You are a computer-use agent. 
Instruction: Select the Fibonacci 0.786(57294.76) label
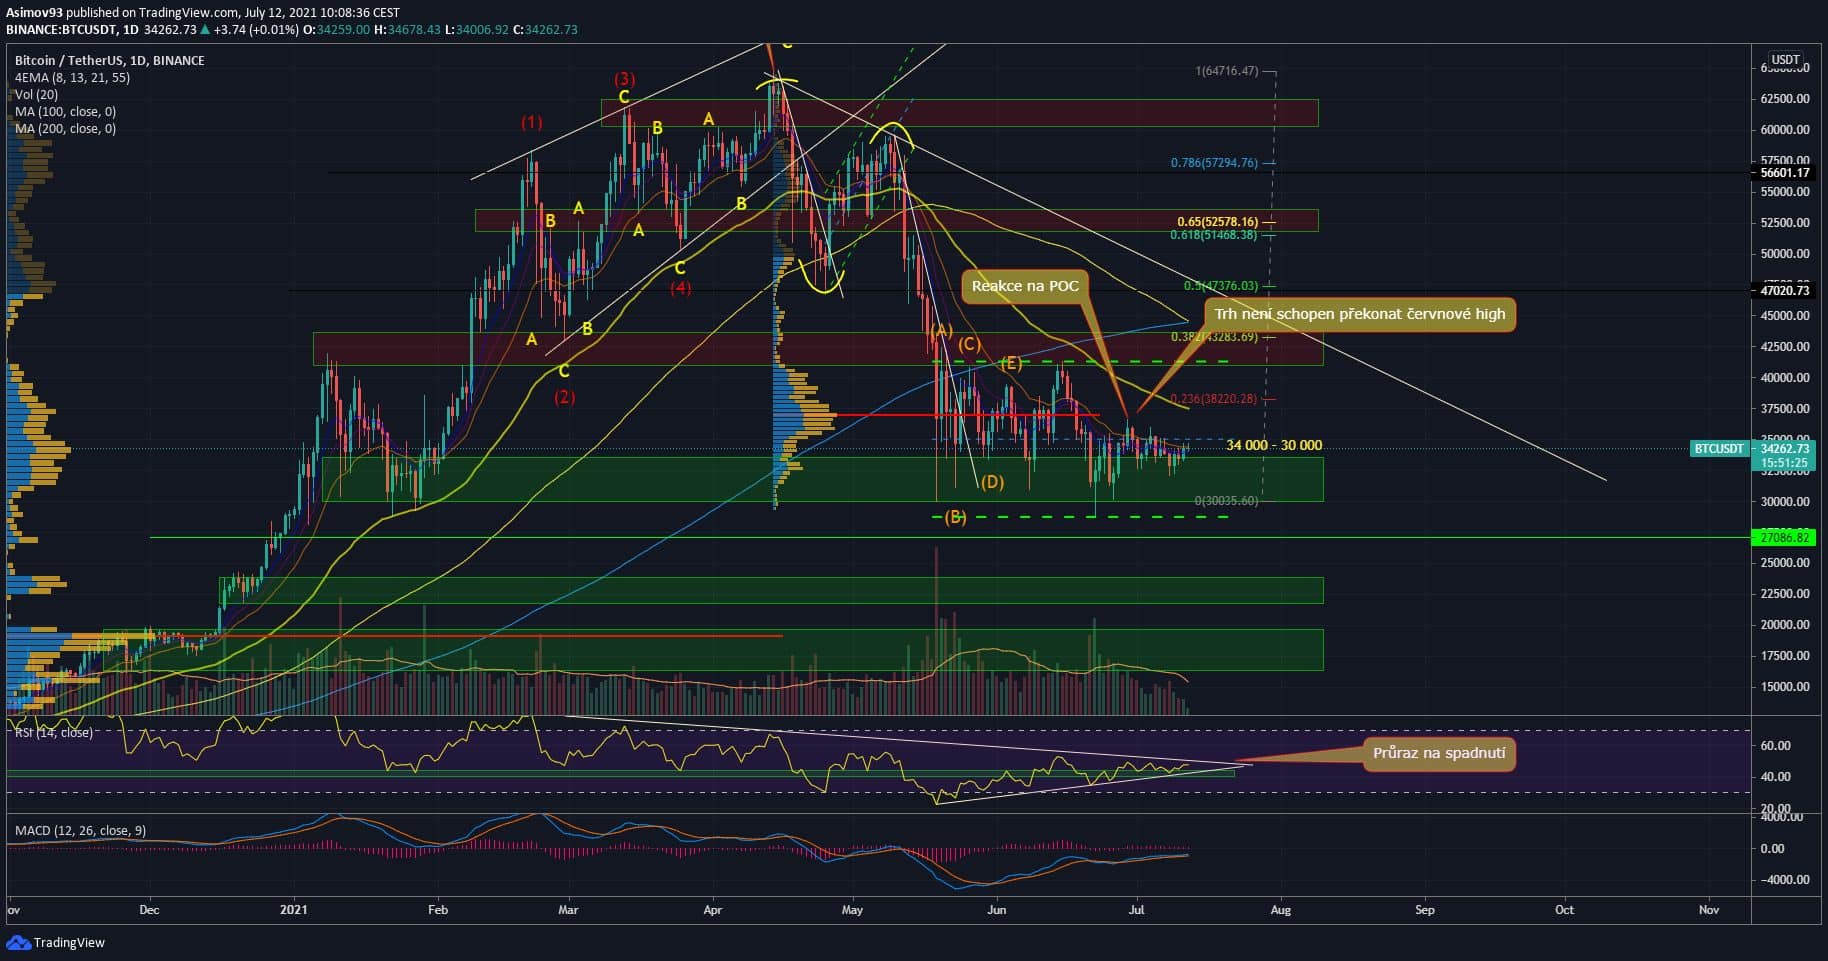(x=1215, y=162)
